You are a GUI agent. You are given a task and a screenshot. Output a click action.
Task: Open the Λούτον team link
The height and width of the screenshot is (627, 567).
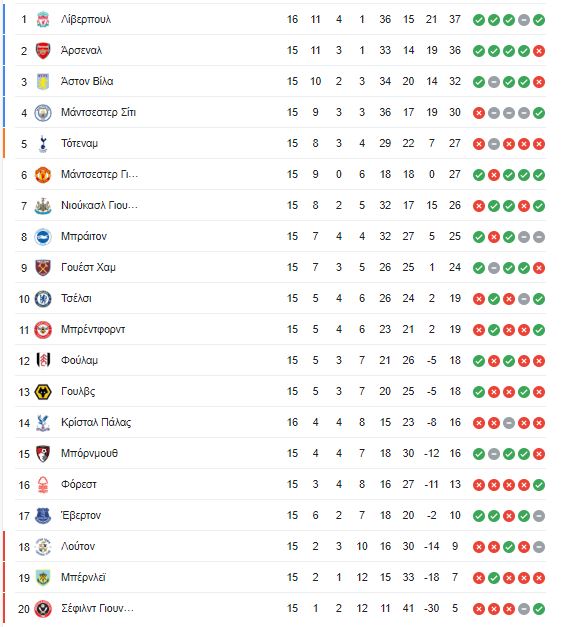tap(78, 547)
